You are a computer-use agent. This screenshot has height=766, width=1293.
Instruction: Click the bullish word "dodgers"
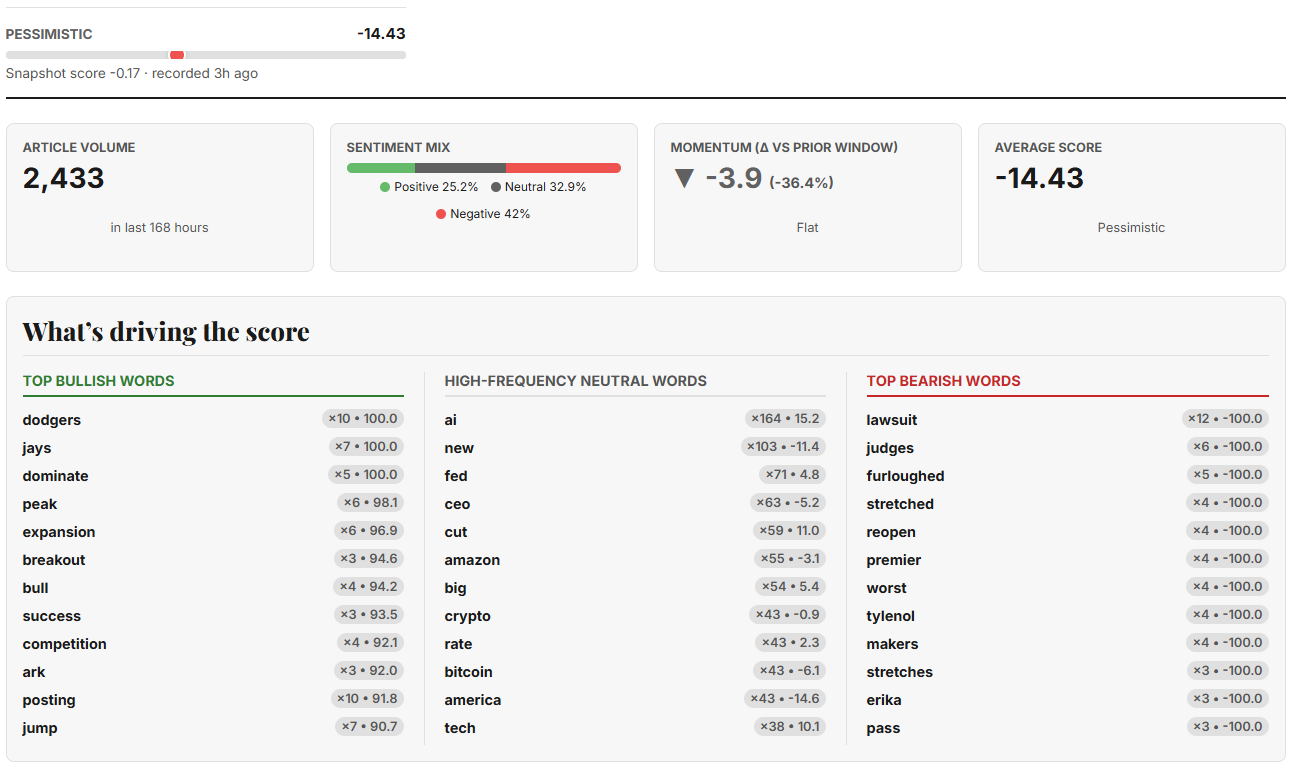52,420
